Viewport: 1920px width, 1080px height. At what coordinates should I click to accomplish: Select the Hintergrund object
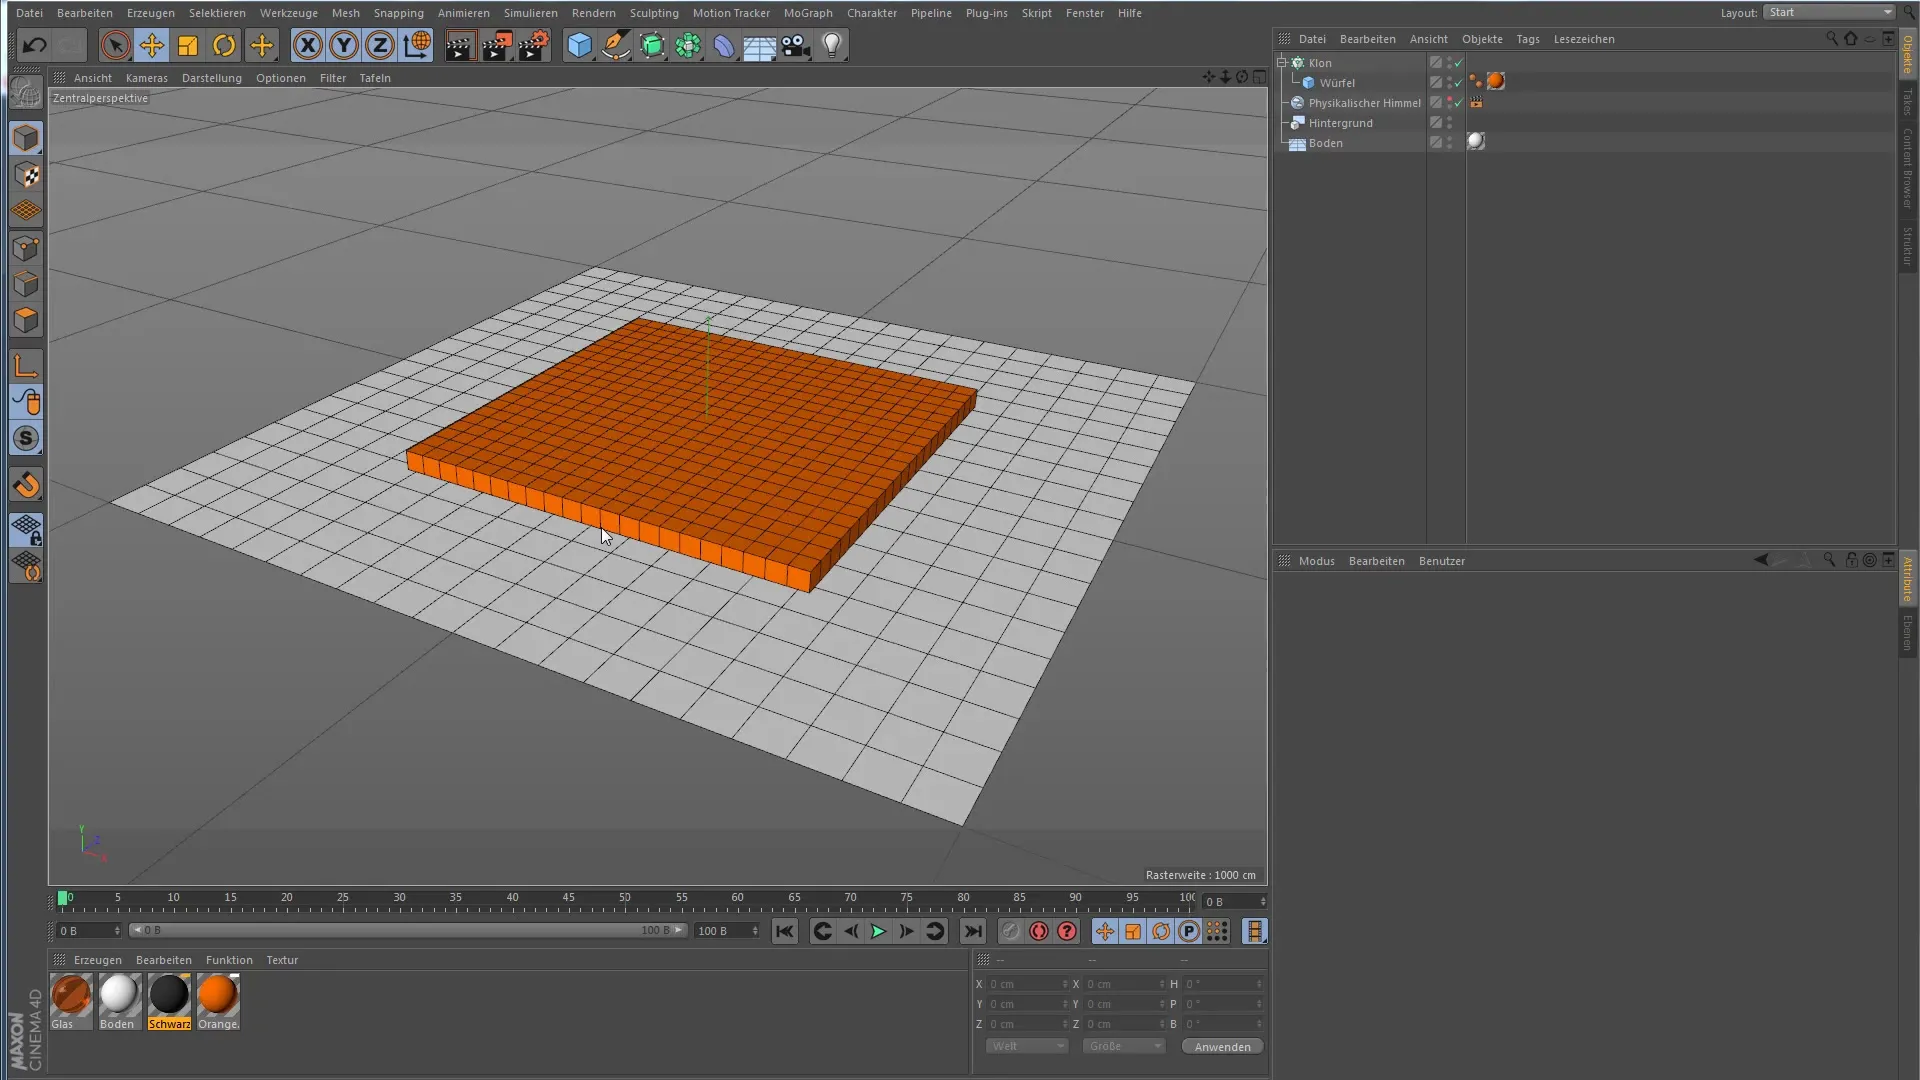click(1340, 123)
